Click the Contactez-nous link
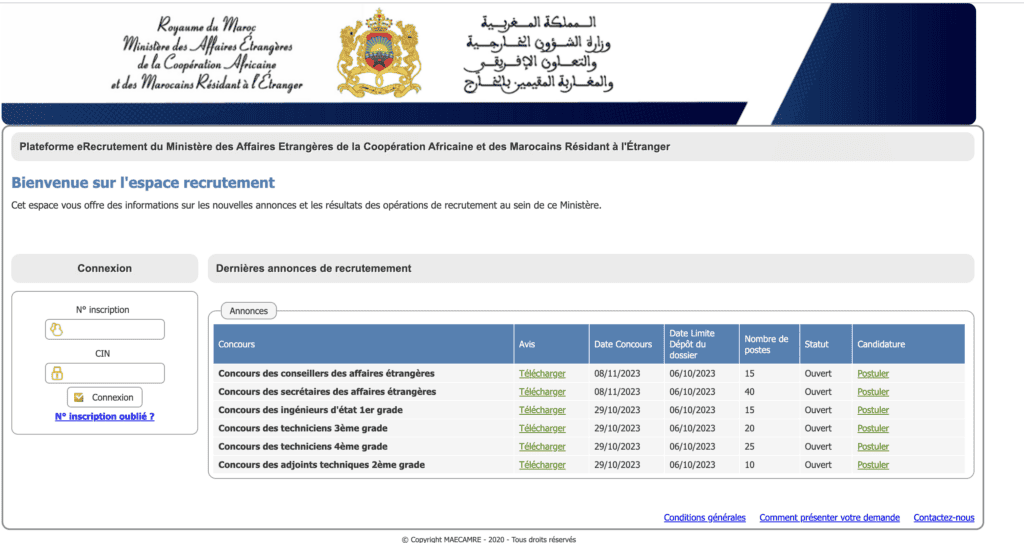The image size is (1024, 543). (x=944, y=518)
